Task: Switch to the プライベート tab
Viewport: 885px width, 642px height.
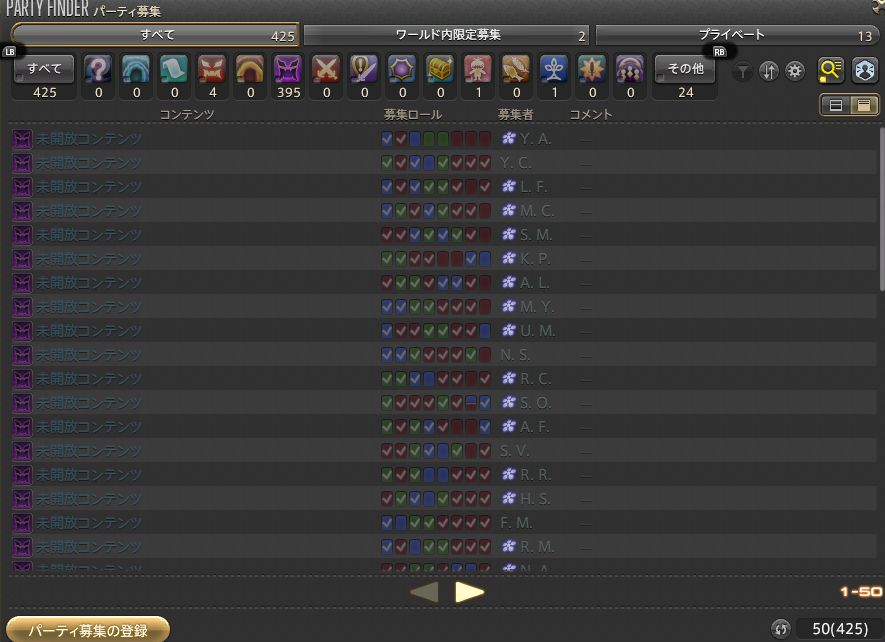Action: (737, 35)
